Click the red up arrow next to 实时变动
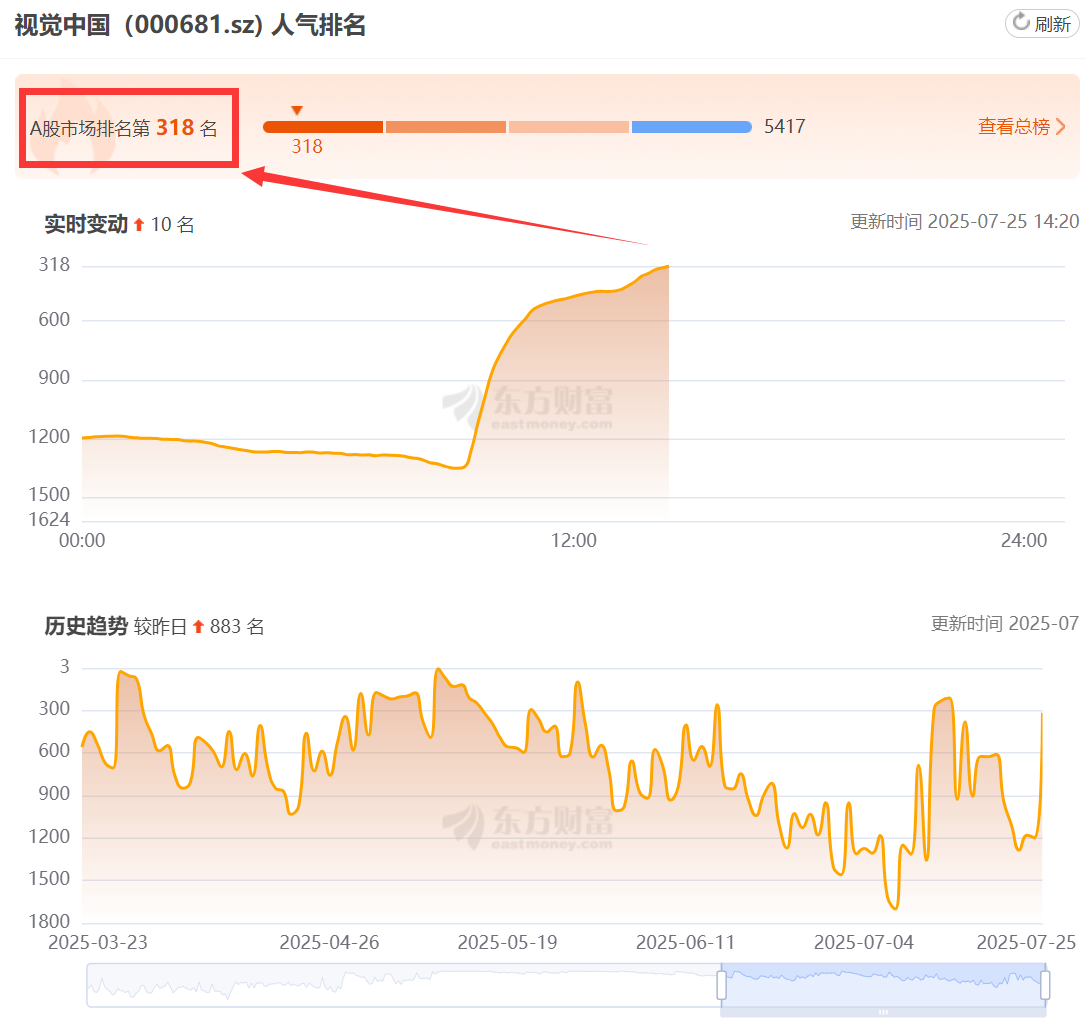The image size is (1086, 1034). [x=139, y=224]
